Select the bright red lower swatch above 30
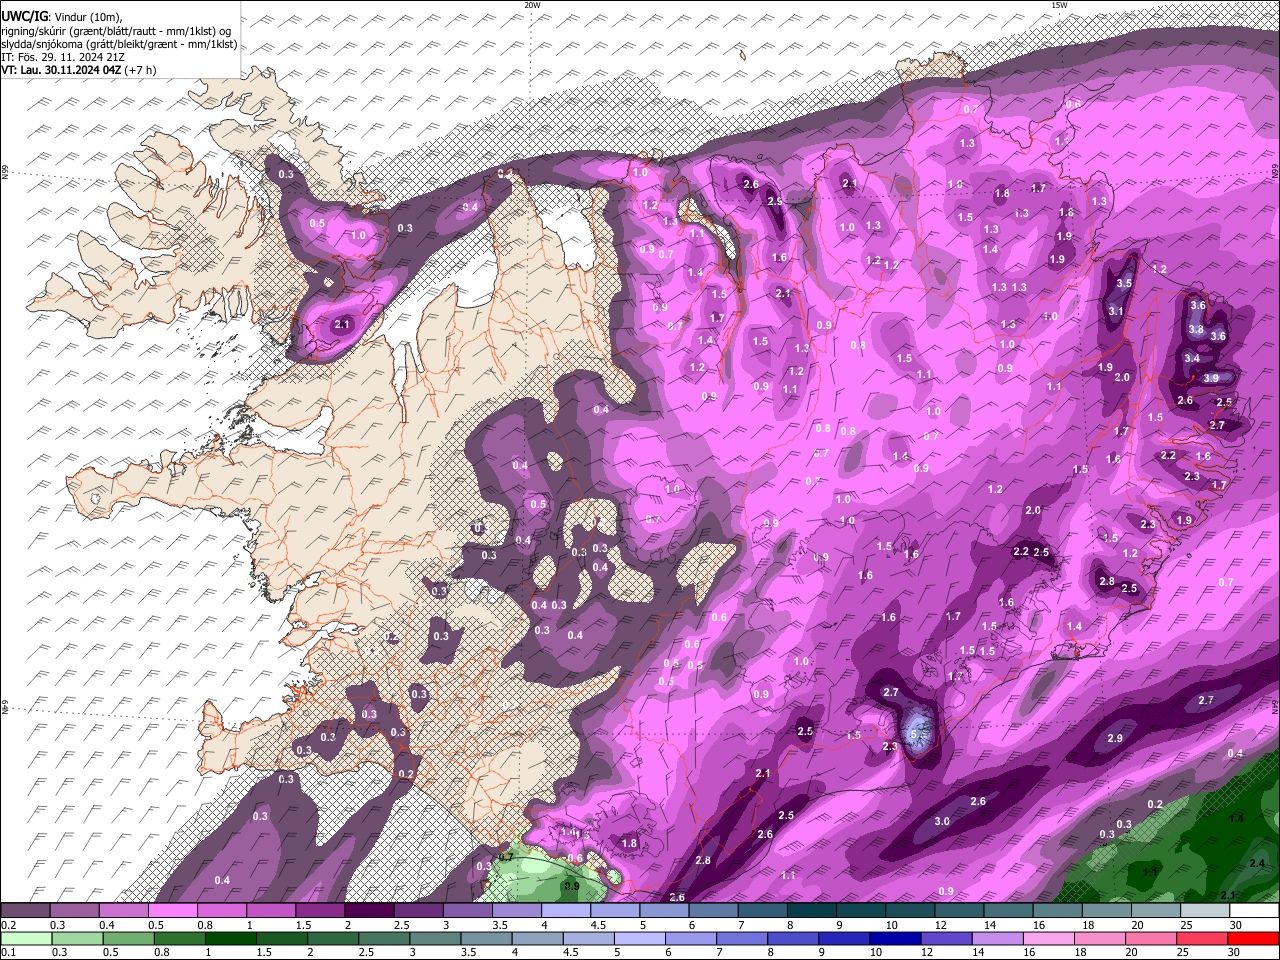1280x960 pixels. coord(1254,938)
